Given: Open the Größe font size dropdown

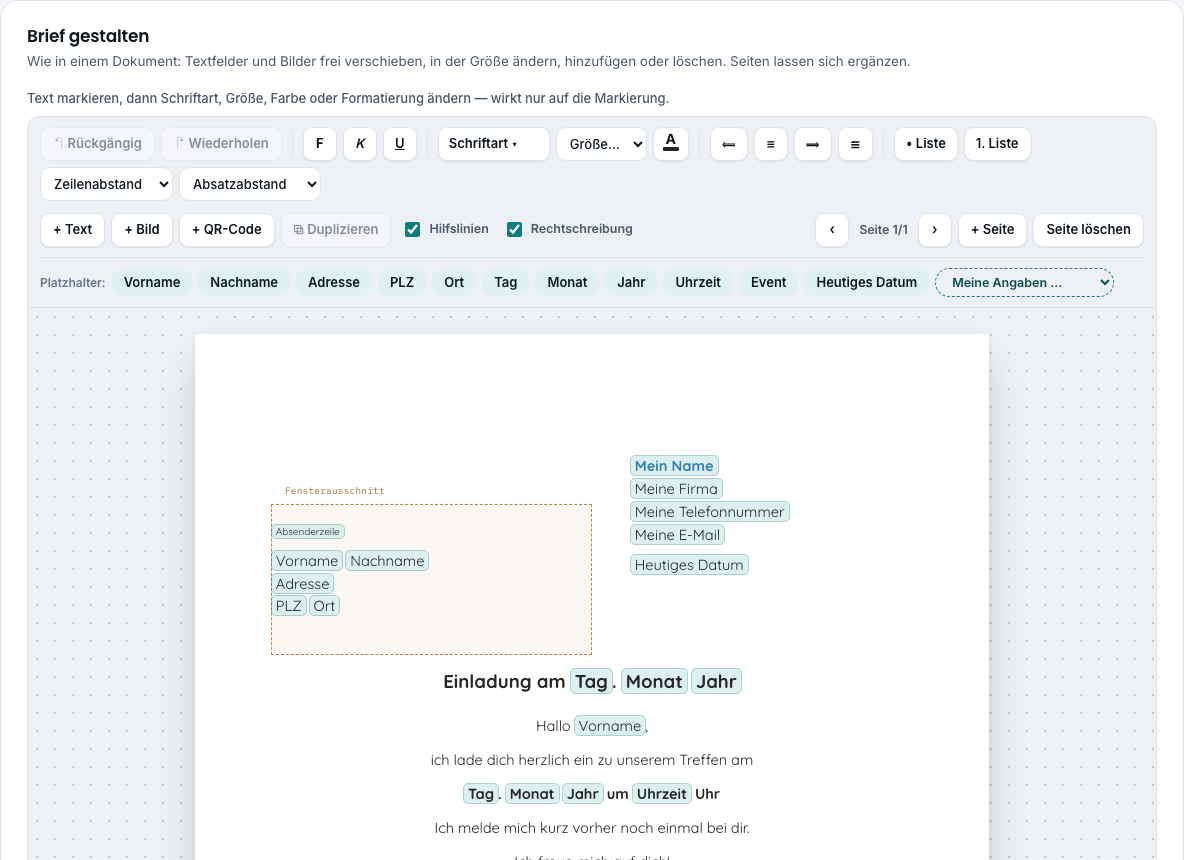Looking at the screenshot, I should click(x=601, y=143).
